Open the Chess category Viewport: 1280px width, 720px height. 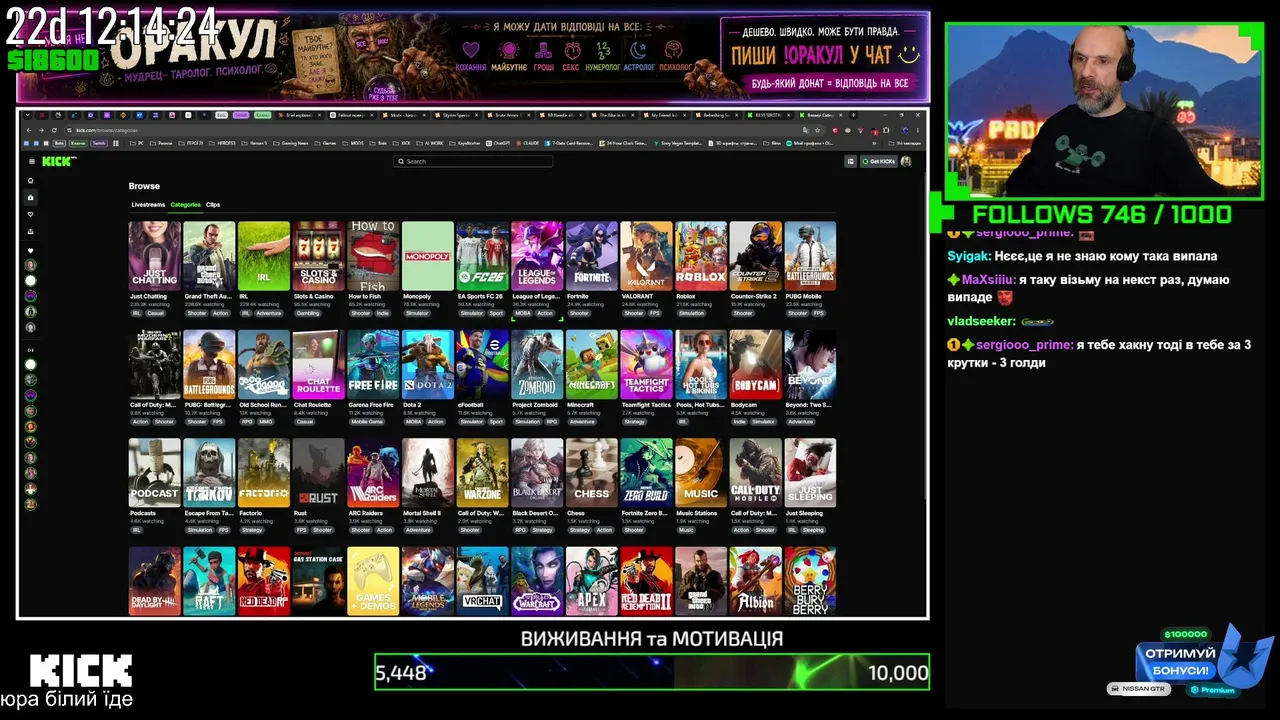coord(591,473)
